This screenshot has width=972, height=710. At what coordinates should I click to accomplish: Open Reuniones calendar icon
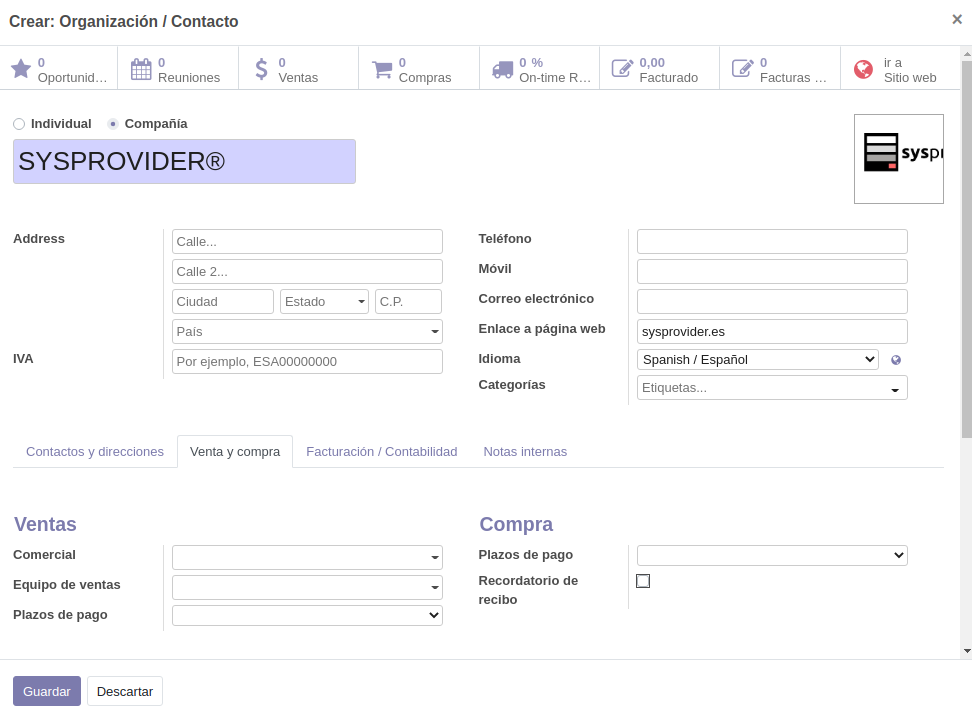tap(141, 69)
